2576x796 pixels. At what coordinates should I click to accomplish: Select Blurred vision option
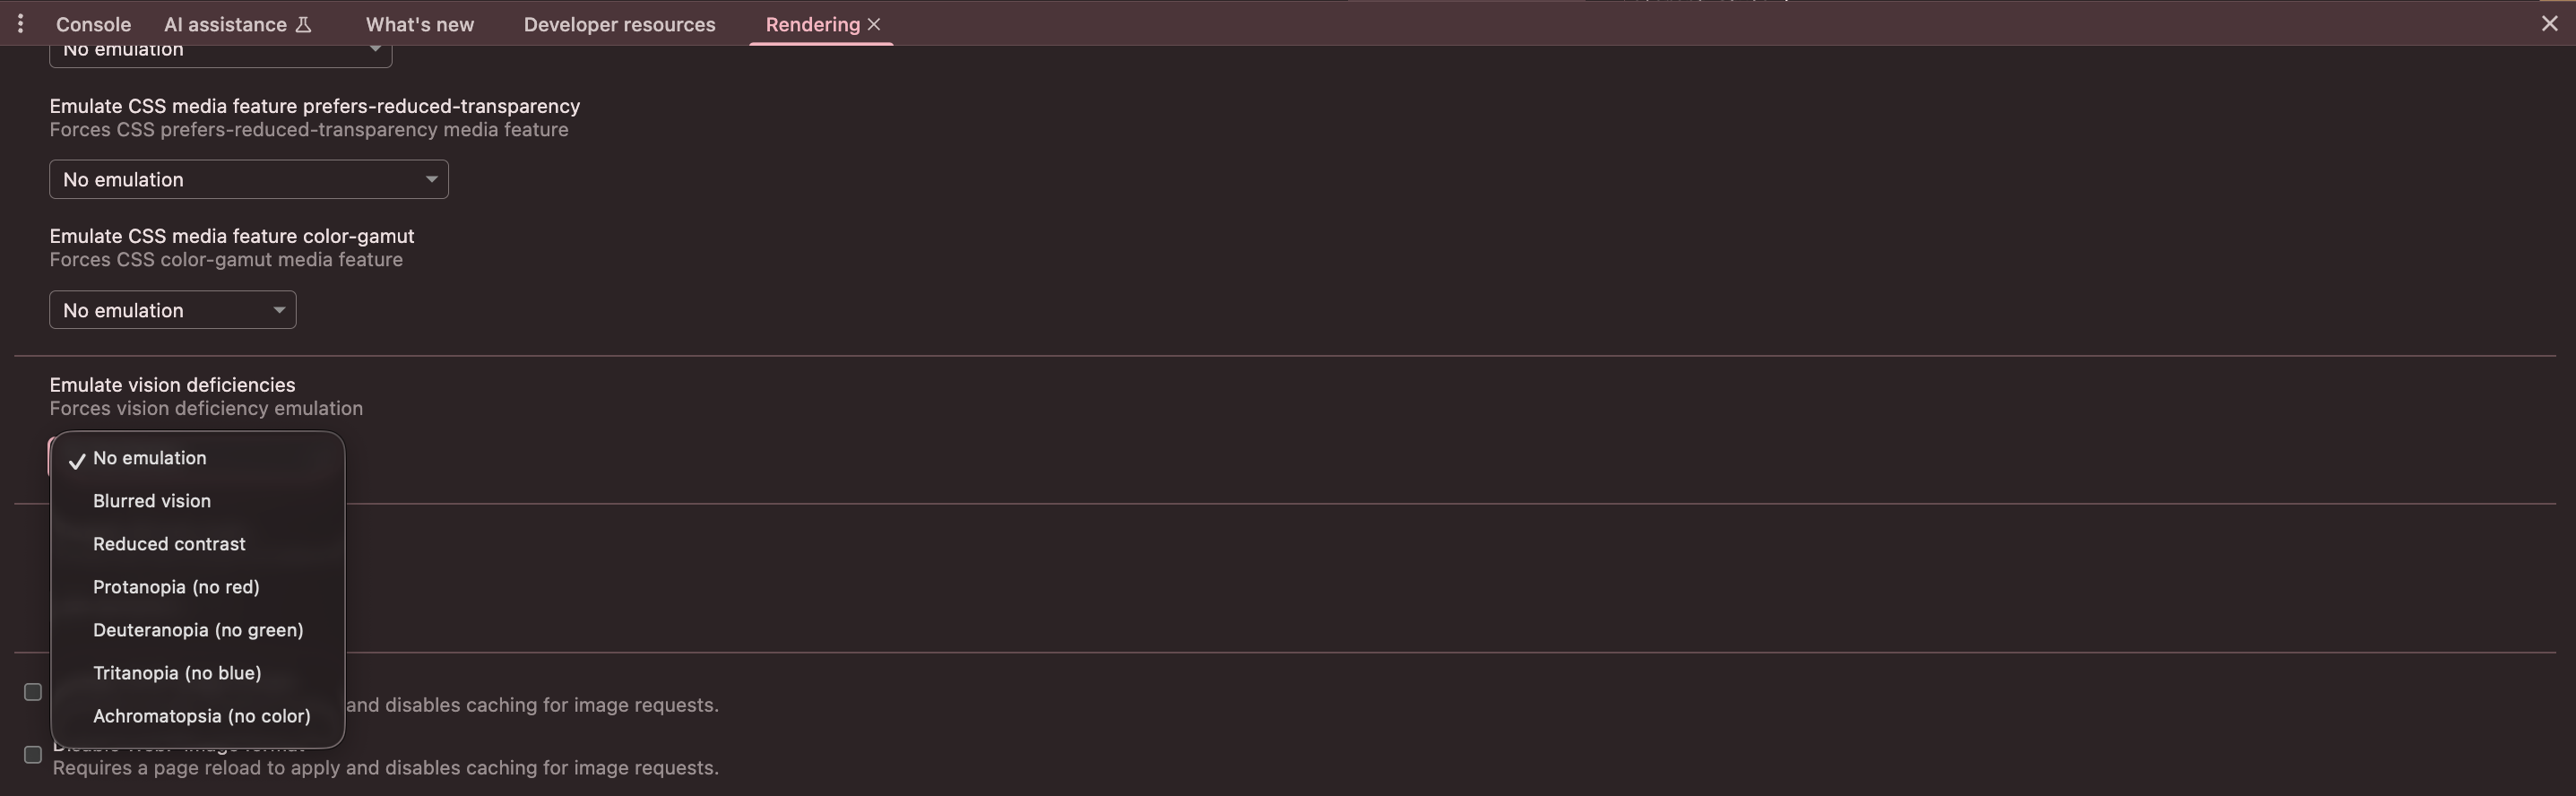pyautogui.click(x=152, y=501)
